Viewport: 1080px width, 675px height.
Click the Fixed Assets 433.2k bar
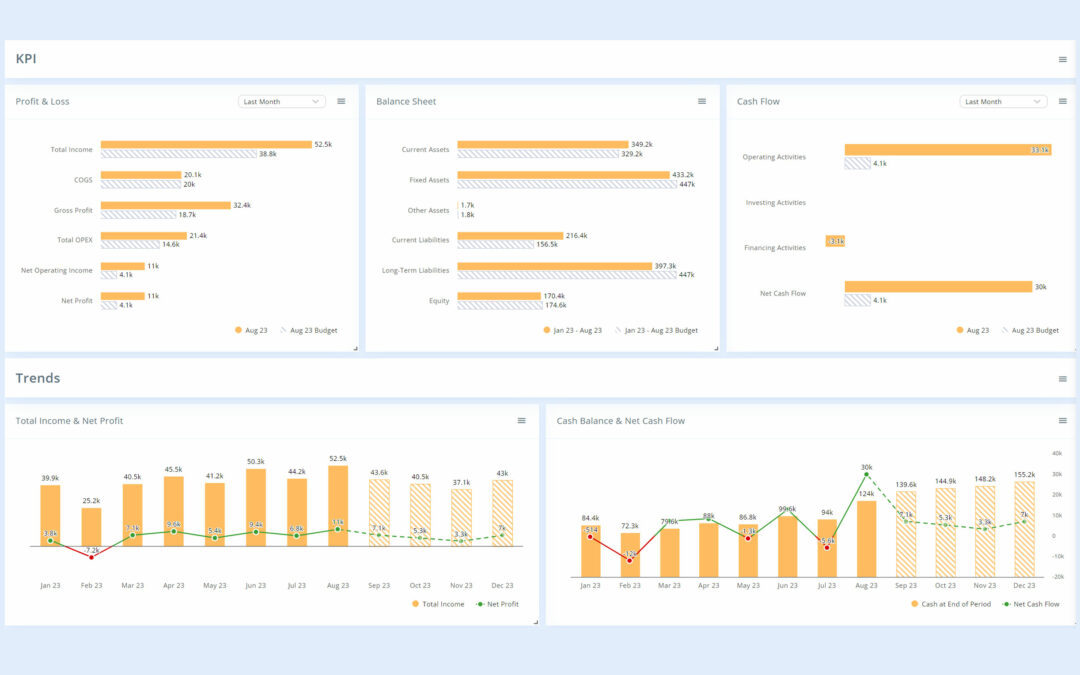pyautogui.click(x=563, y=175)
